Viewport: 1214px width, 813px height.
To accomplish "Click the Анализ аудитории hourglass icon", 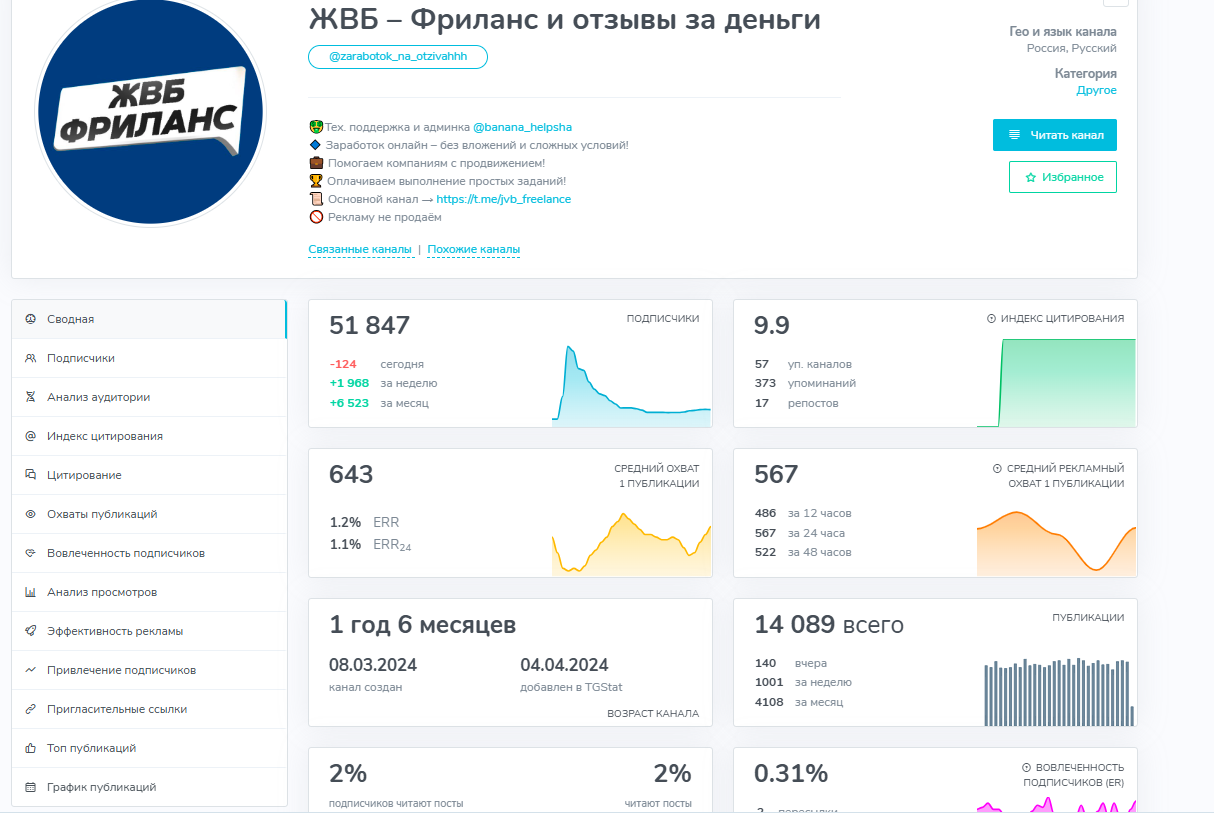I will pyautogui.click(x=30, y=397).
